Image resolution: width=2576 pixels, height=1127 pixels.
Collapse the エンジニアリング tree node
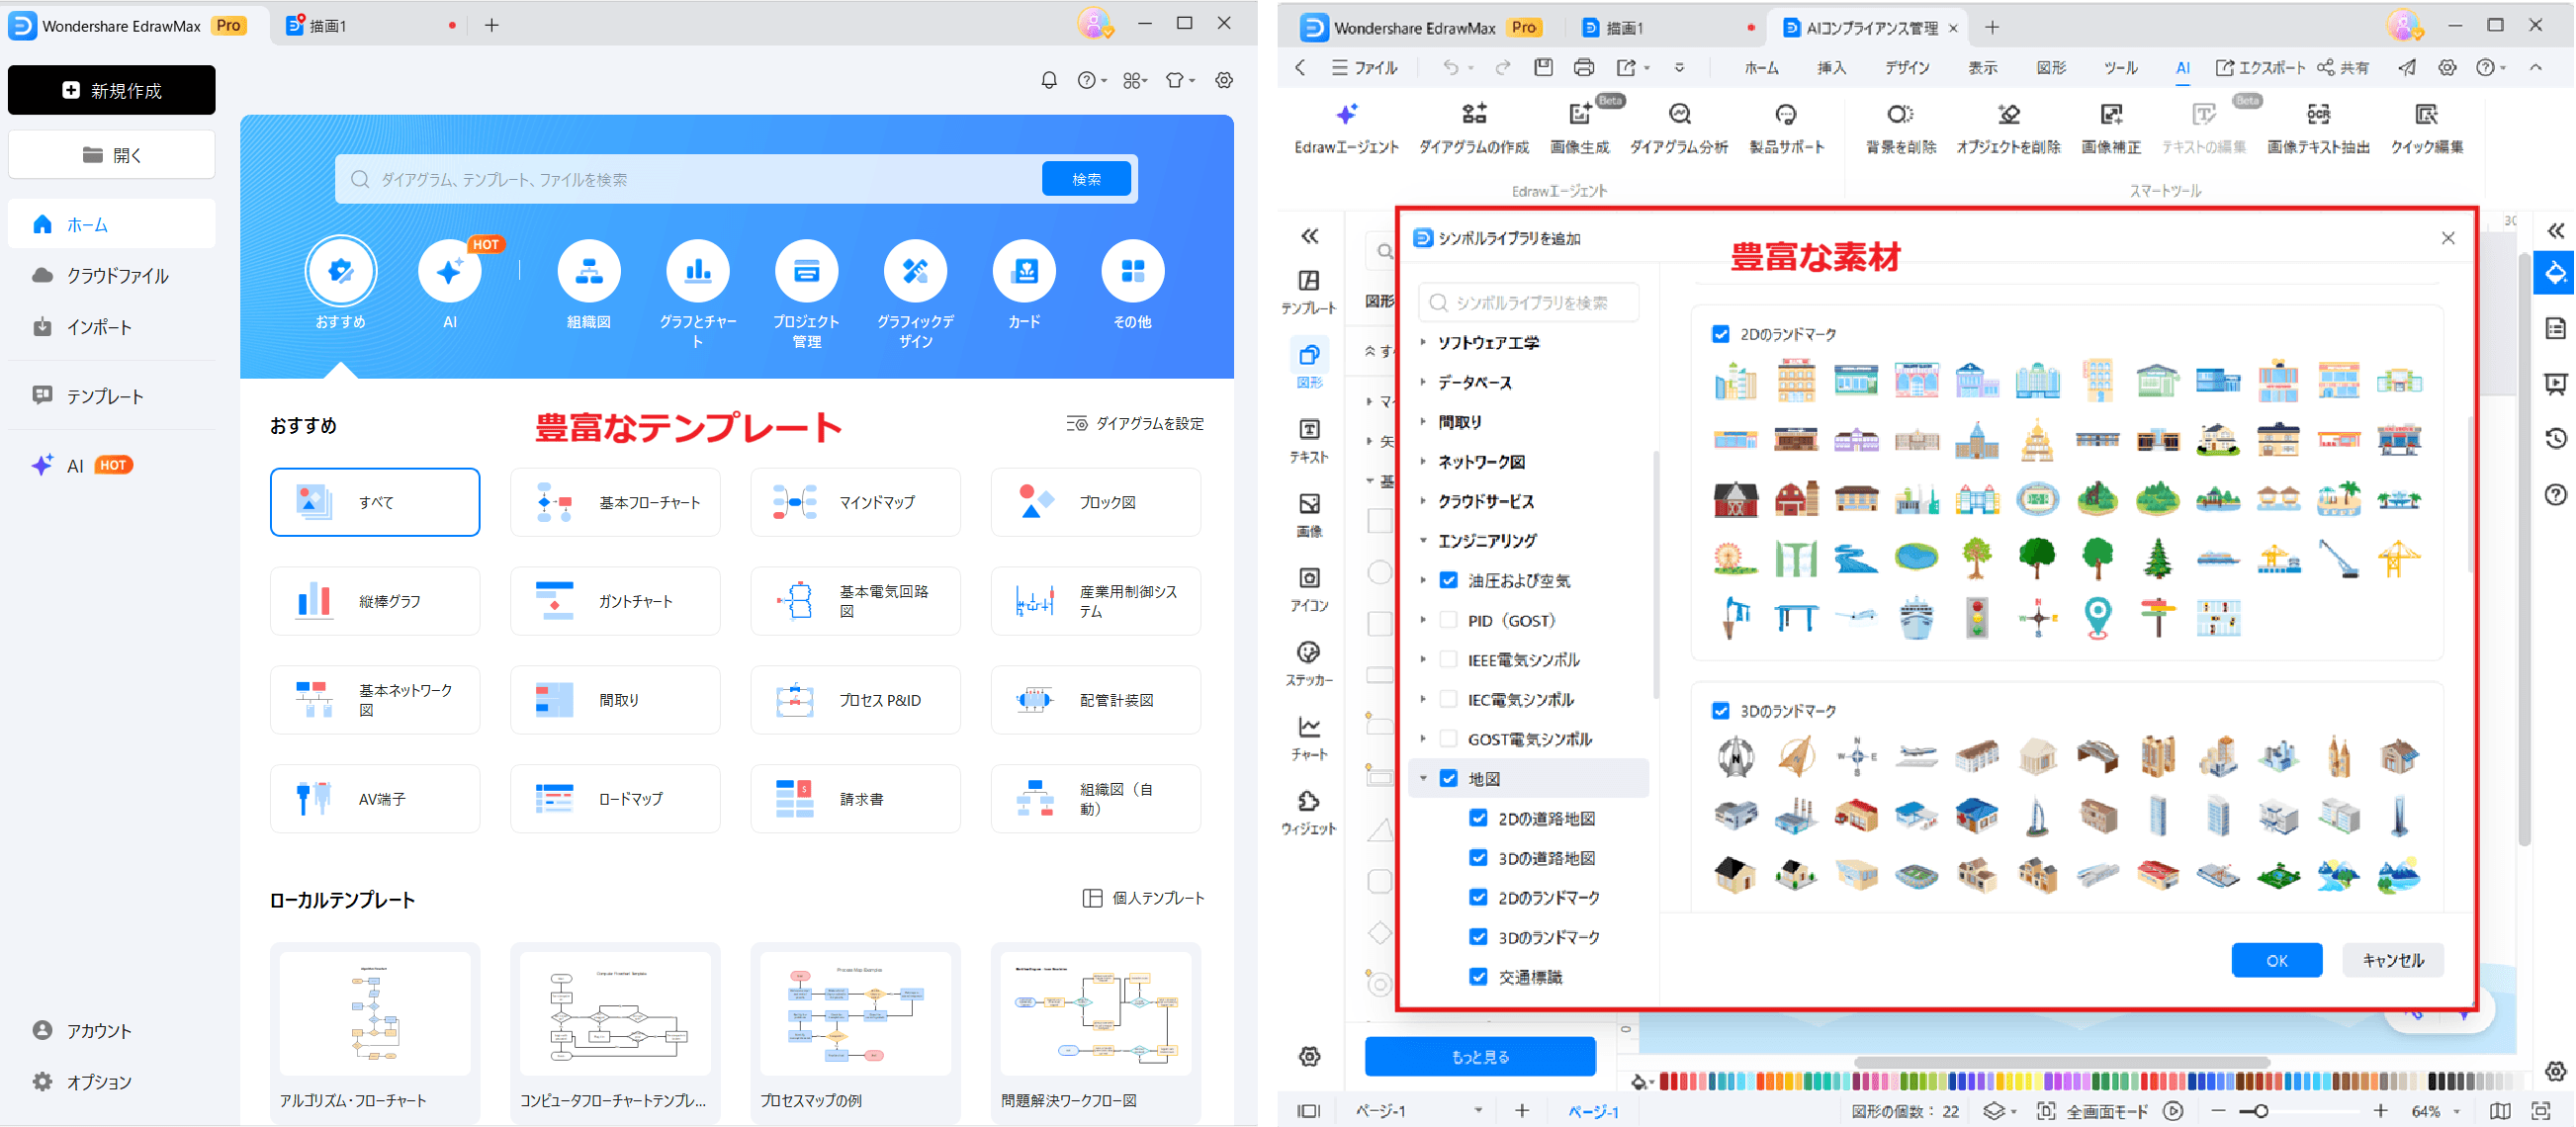pos(1423,541)
